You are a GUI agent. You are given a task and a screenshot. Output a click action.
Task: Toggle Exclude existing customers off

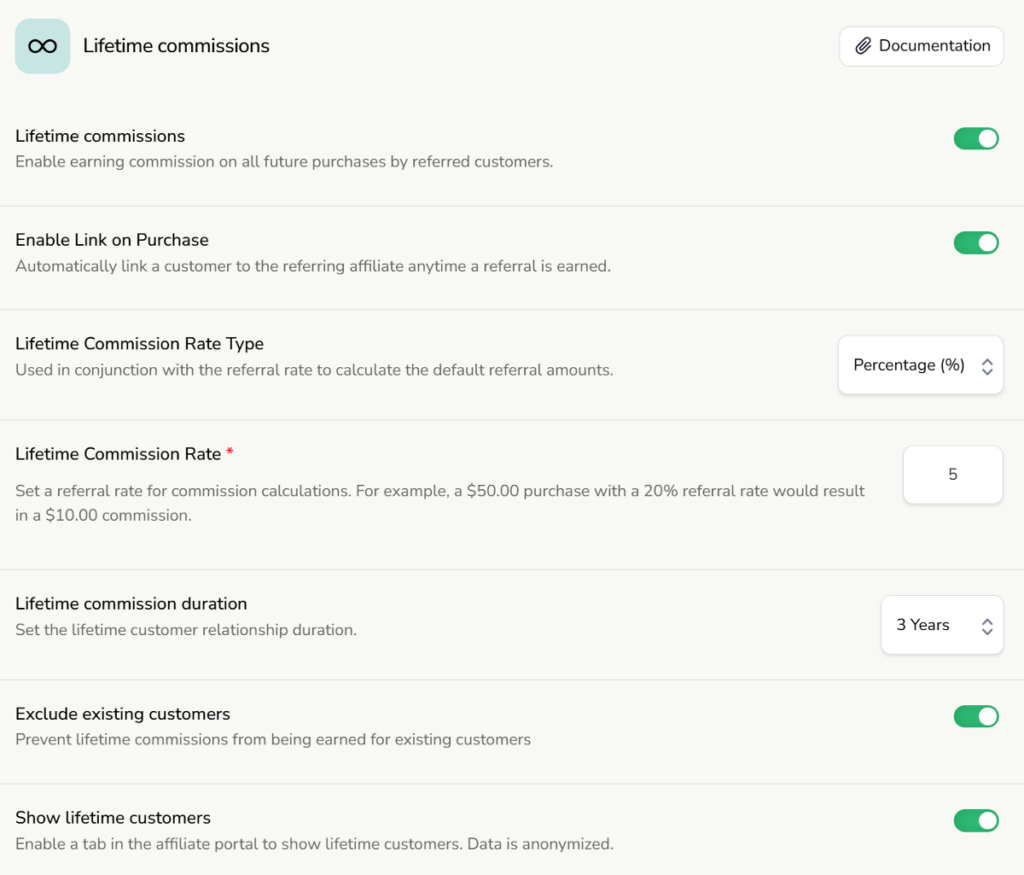[x=976, y=716]
